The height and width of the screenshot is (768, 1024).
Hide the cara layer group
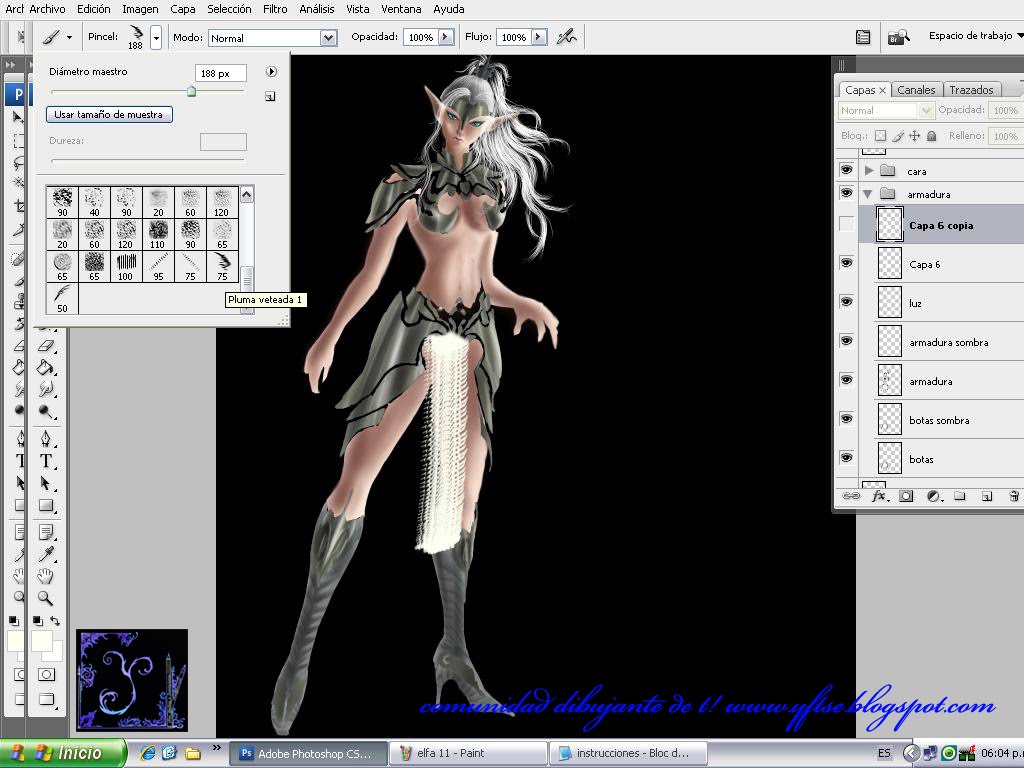846,170
